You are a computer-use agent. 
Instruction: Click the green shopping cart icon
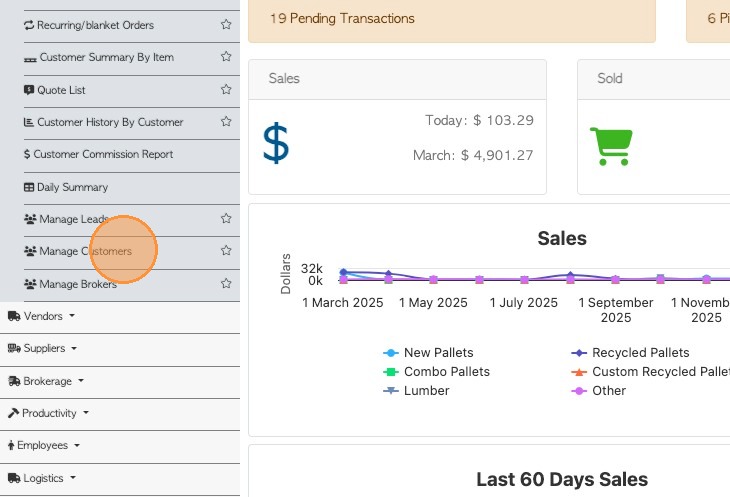(610, 146)
